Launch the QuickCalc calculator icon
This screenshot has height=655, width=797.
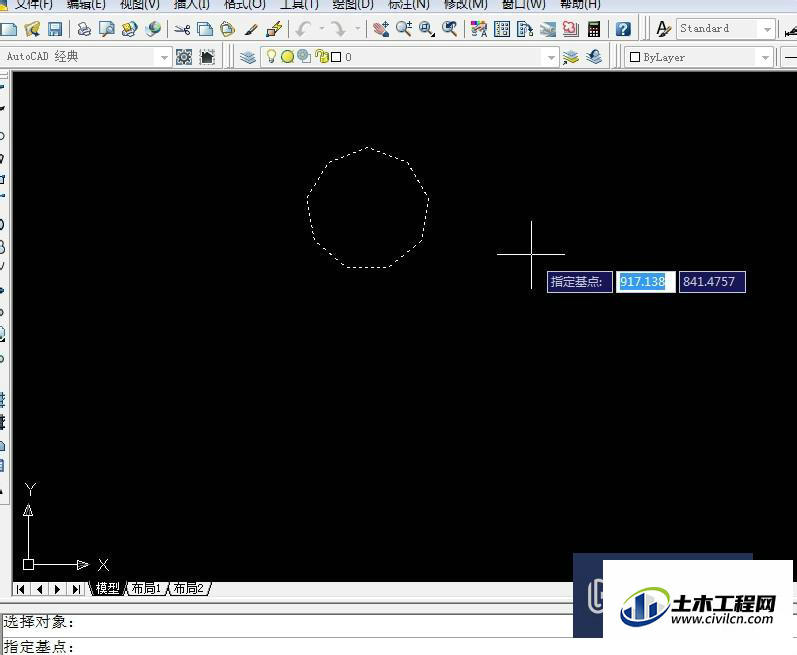point(594,28)
